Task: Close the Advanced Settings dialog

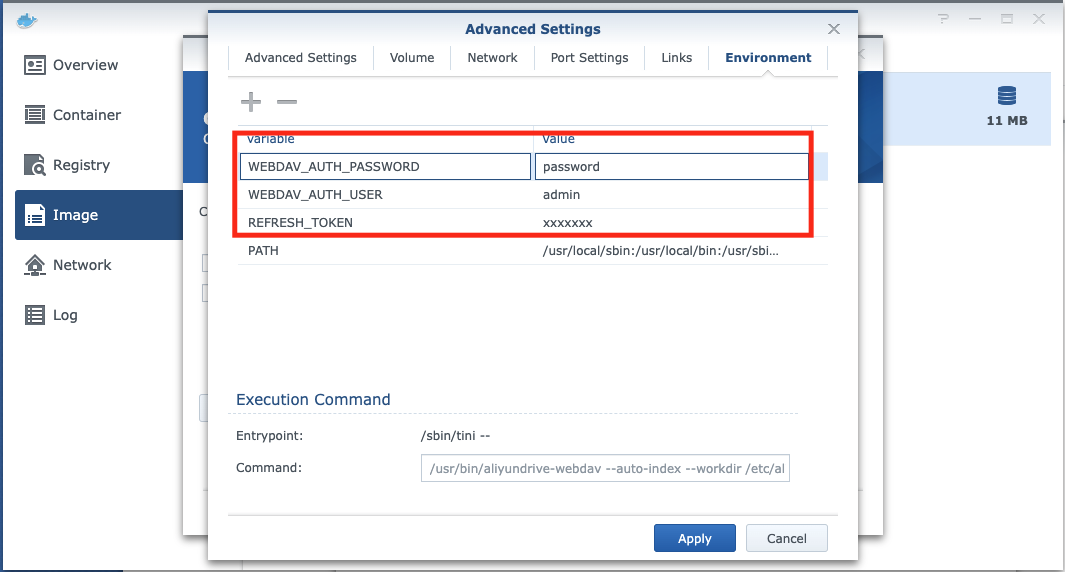Action: 833,29
